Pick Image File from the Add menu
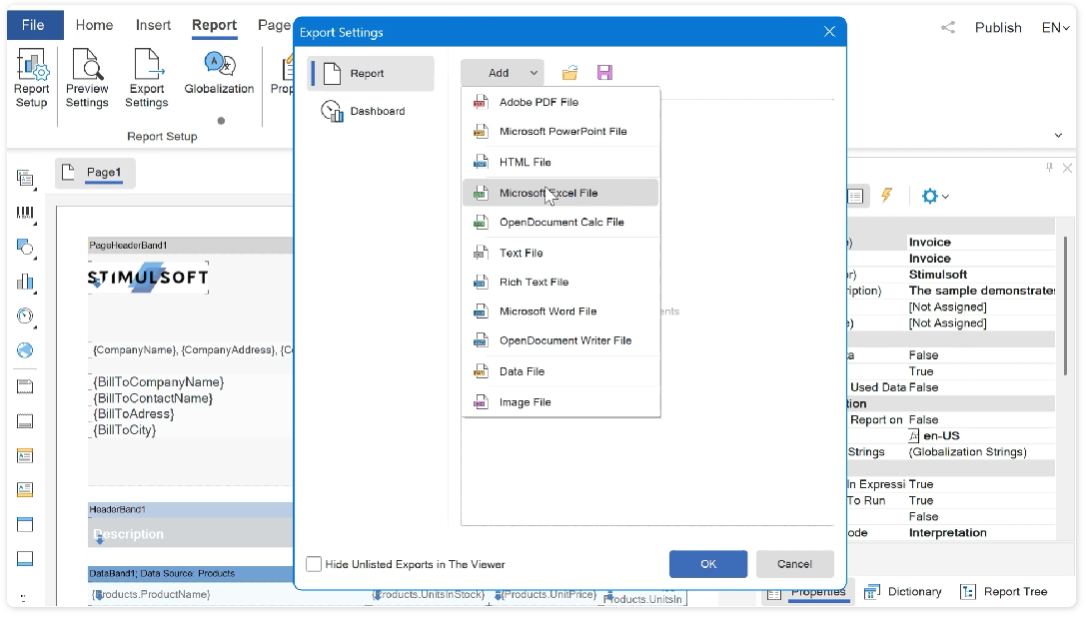 pos(560,402)
